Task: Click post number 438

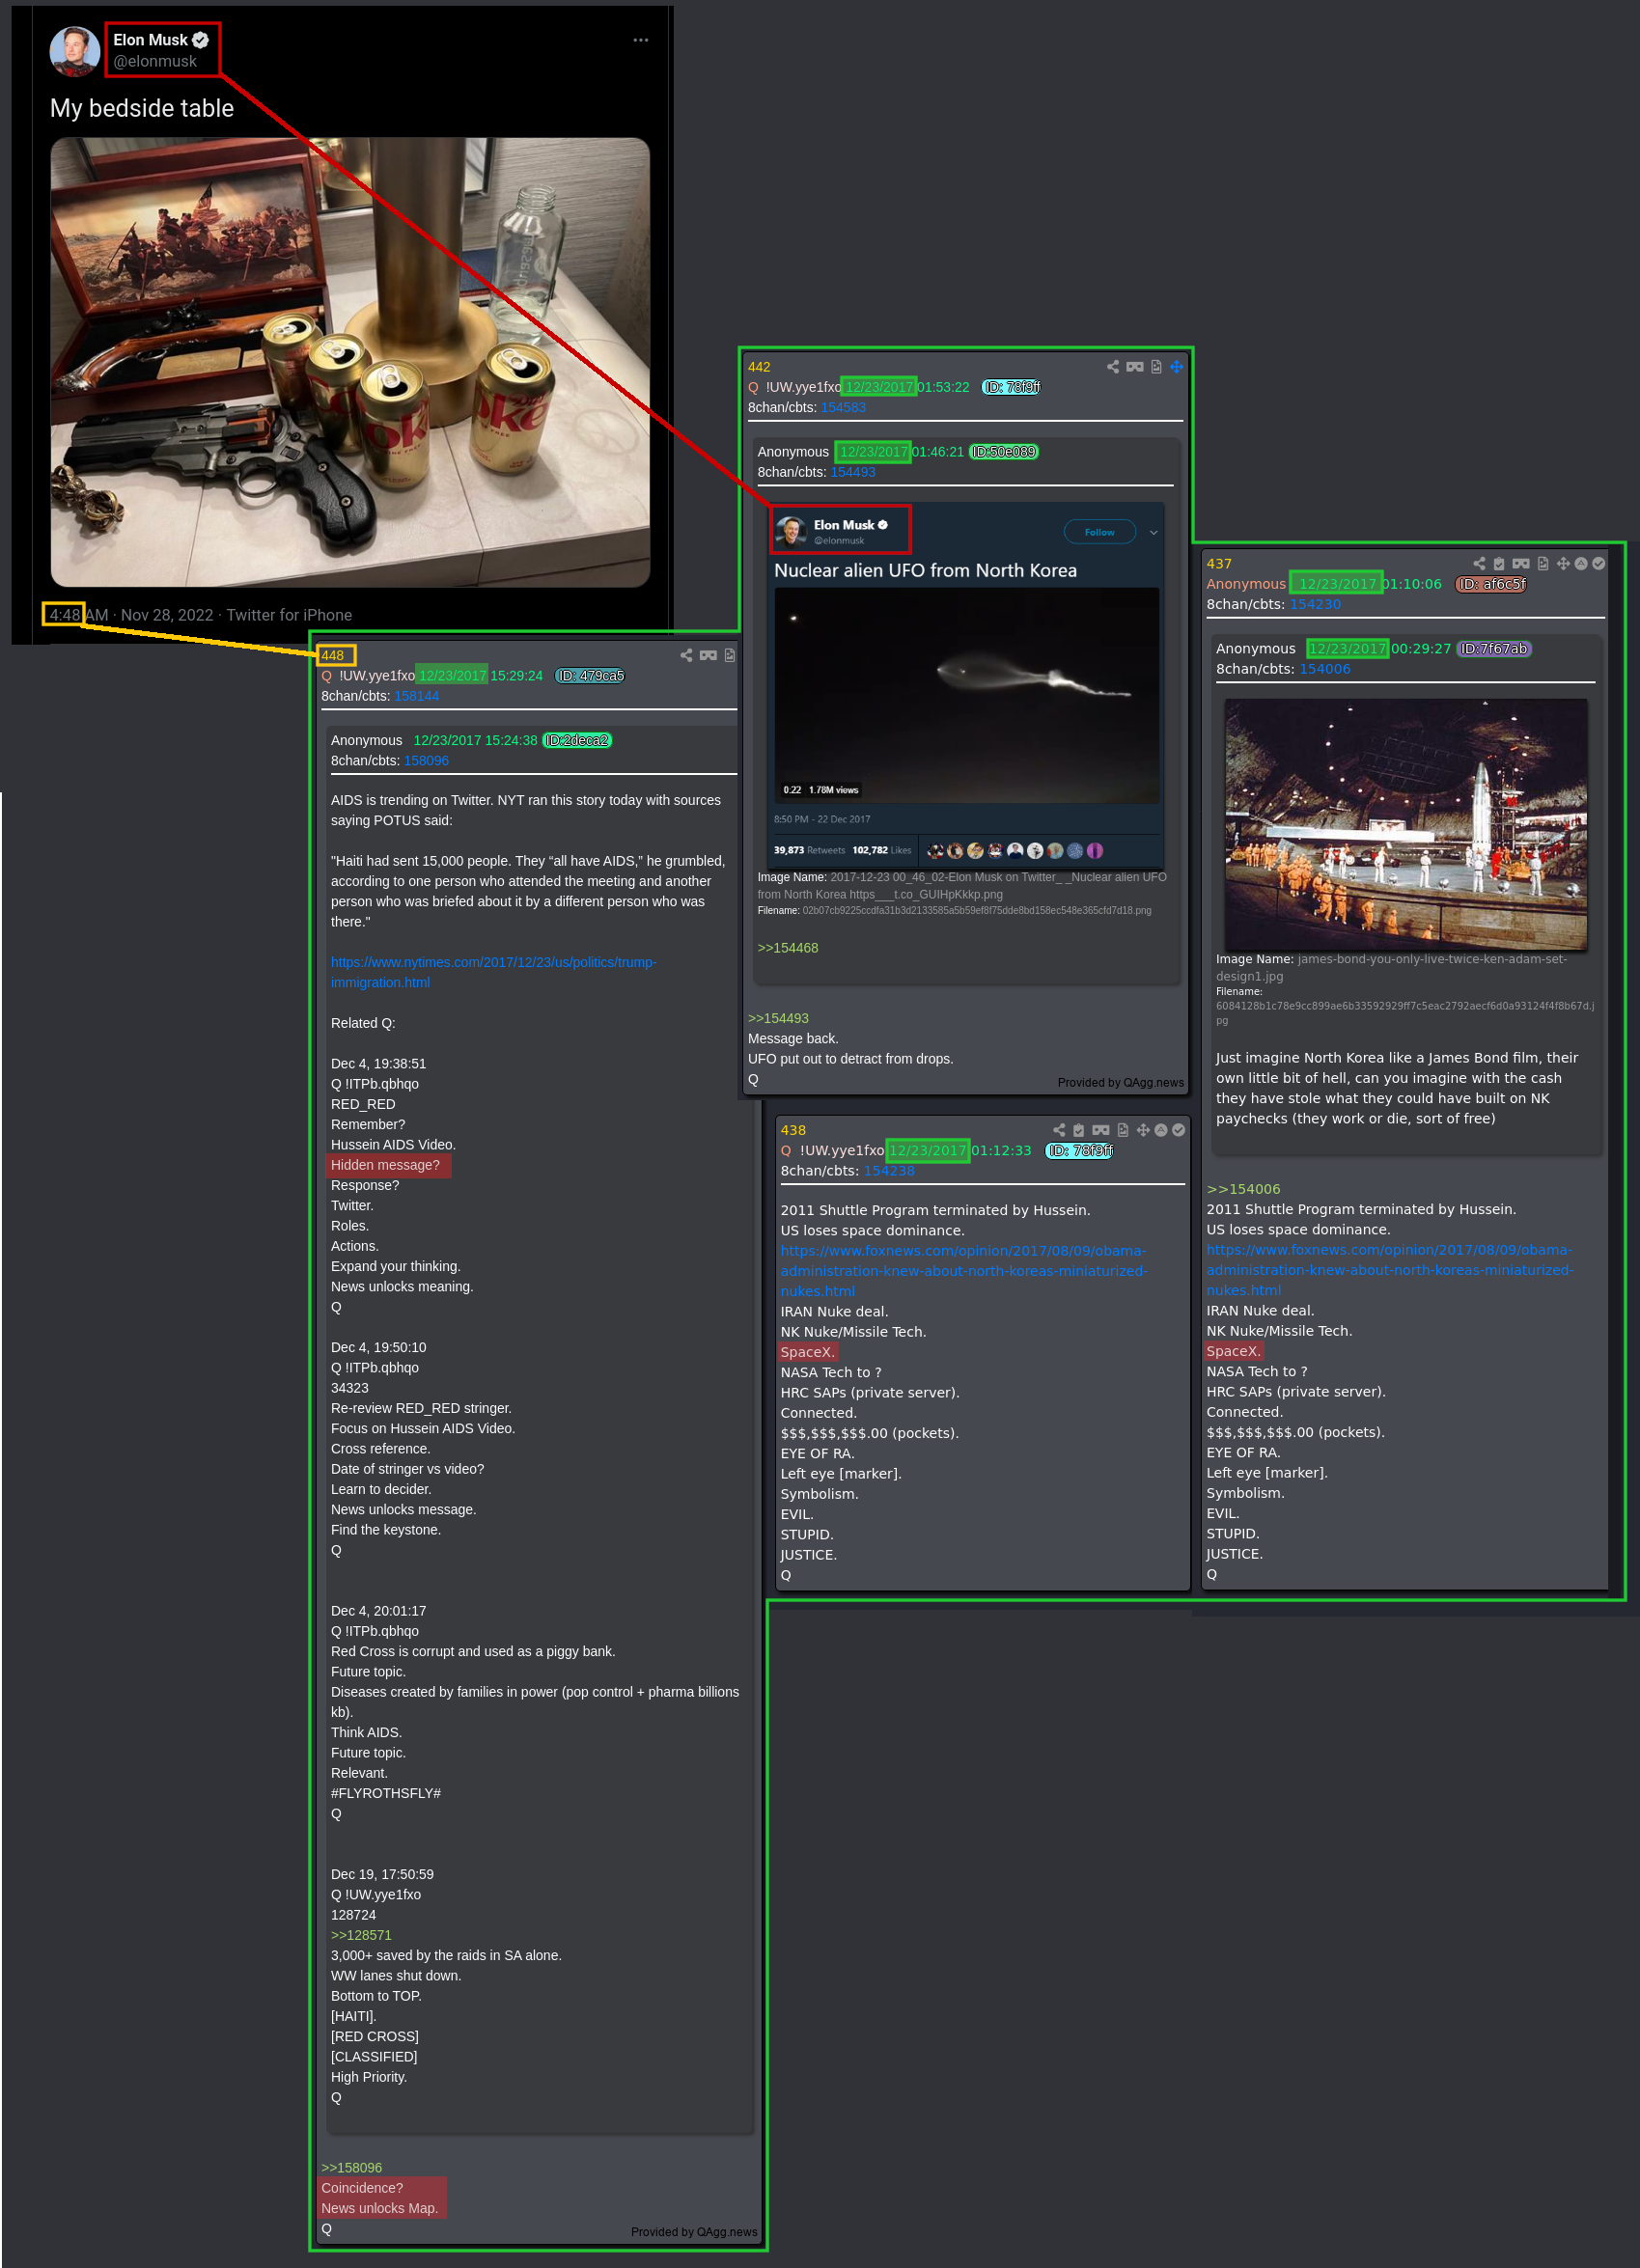Action: pos(793,1130)
